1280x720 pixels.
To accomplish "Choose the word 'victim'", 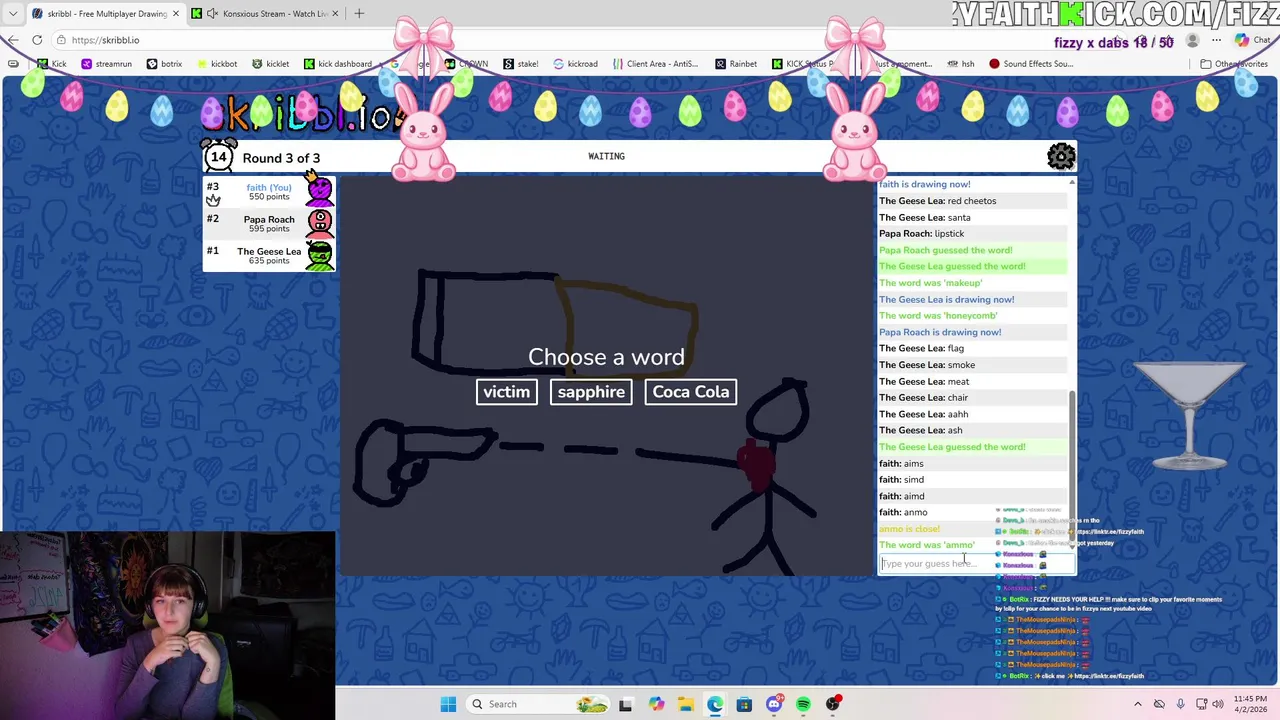I will pos(506,392).
